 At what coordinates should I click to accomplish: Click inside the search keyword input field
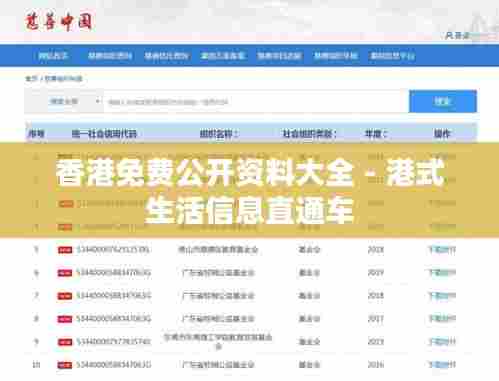[x=256, y=101]
